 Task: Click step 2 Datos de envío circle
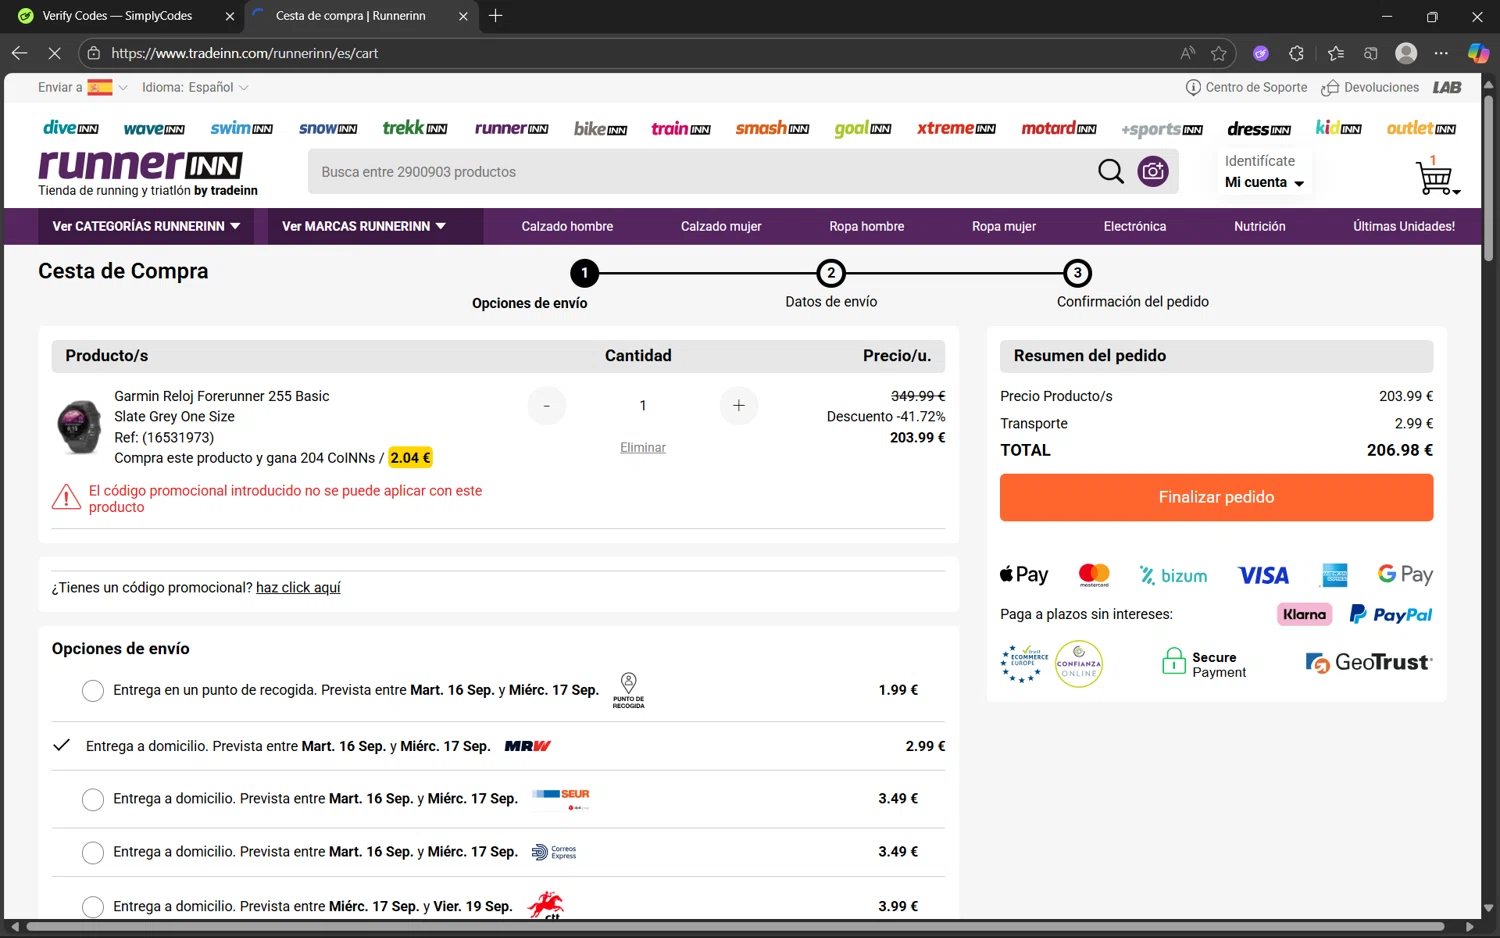831,273
